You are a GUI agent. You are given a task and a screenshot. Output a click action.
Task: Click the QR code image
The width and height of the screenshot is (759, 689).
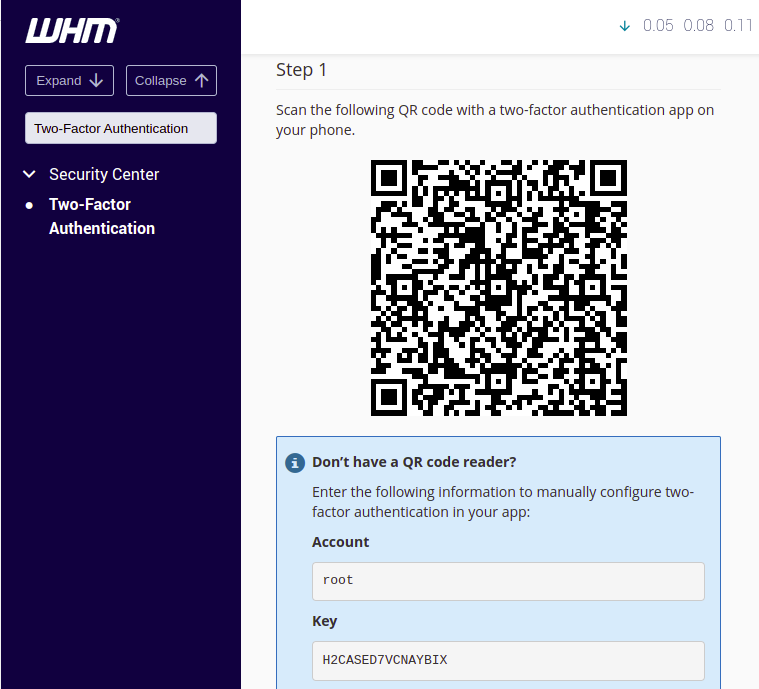coord(499,288)
